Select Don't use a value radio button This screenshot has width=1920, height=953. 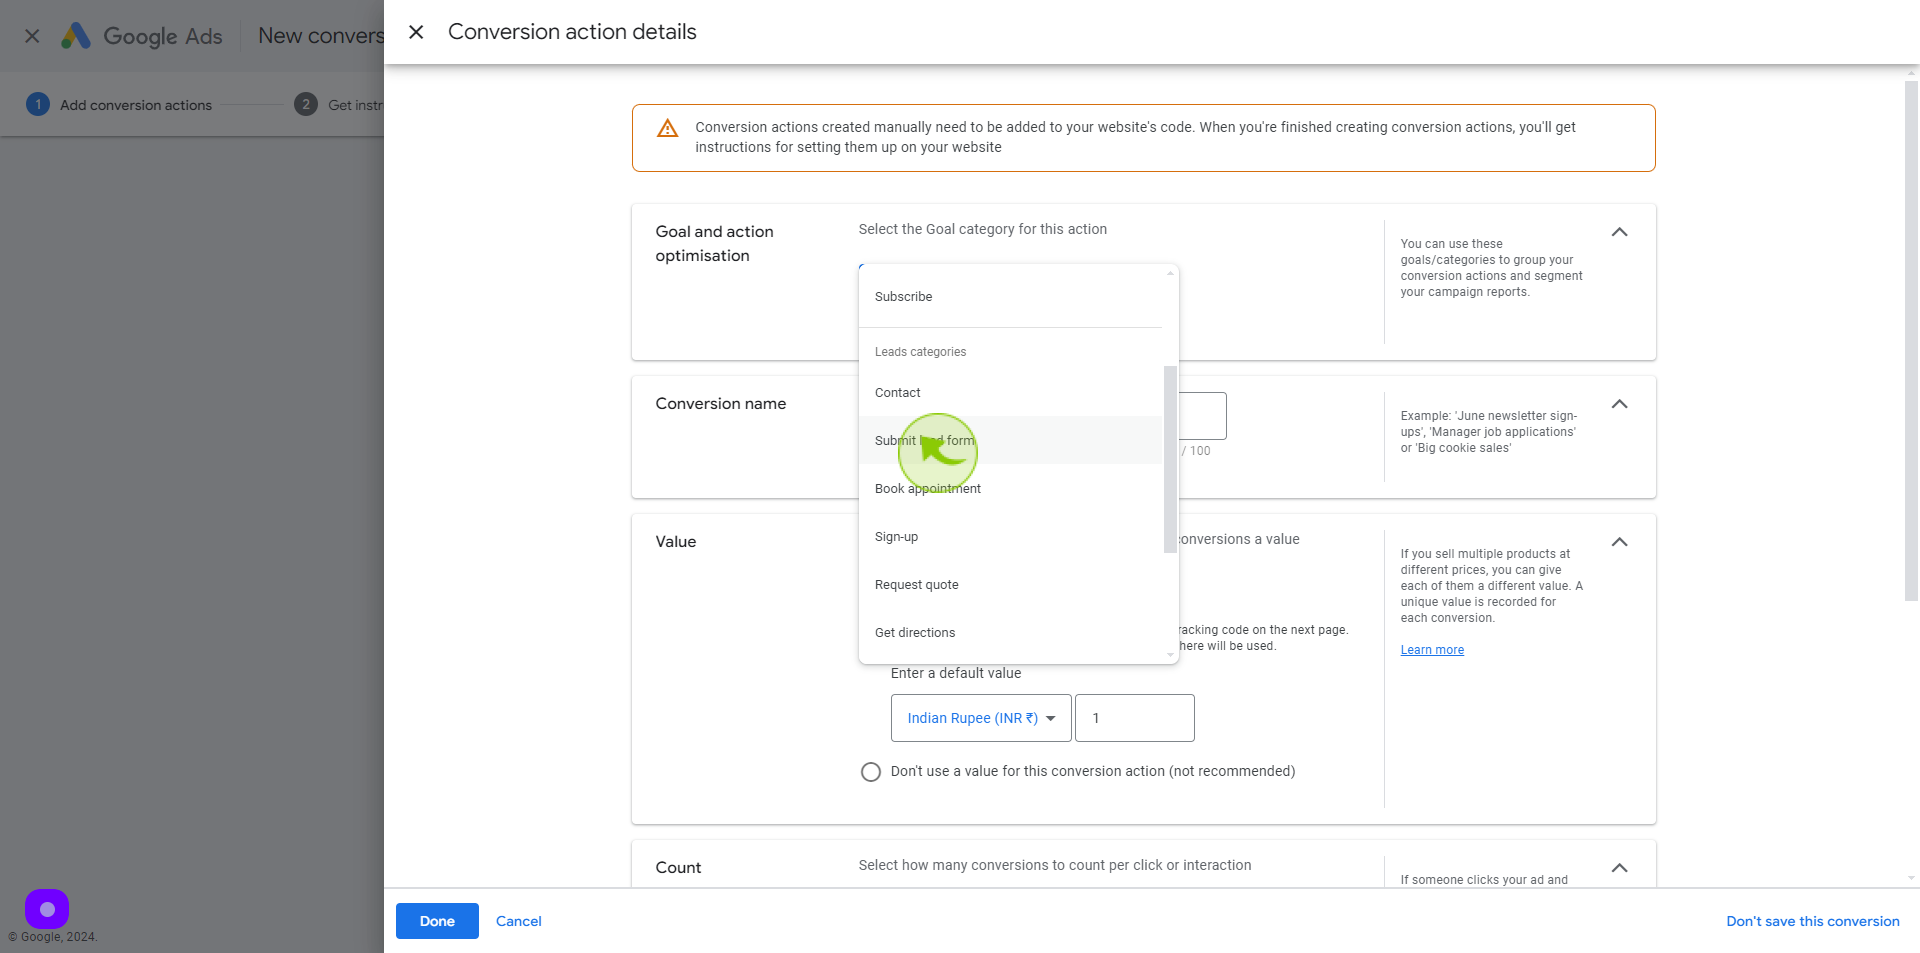click(x=871, y=772)
